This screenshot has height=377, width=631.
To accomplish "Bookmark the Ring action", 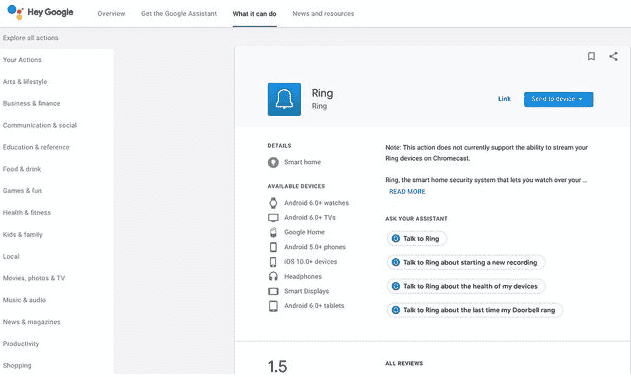I will tap(591, 56).
